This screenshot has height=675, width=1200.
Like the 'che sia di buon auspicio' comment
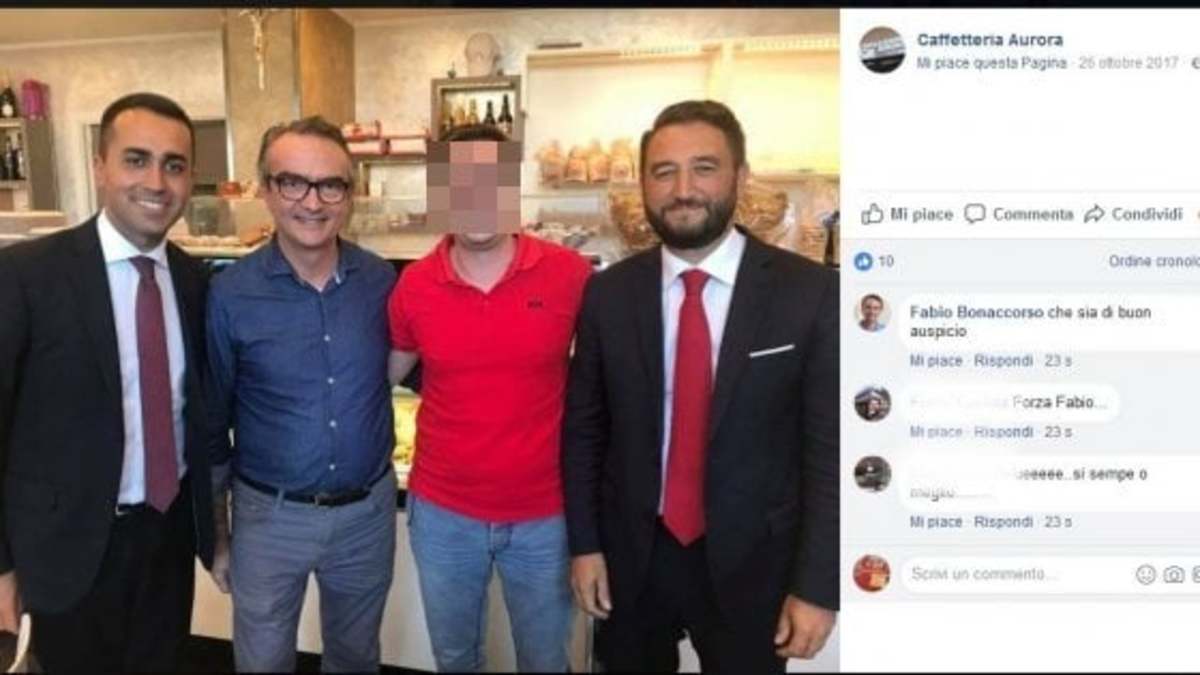click(x=935, y=361)
